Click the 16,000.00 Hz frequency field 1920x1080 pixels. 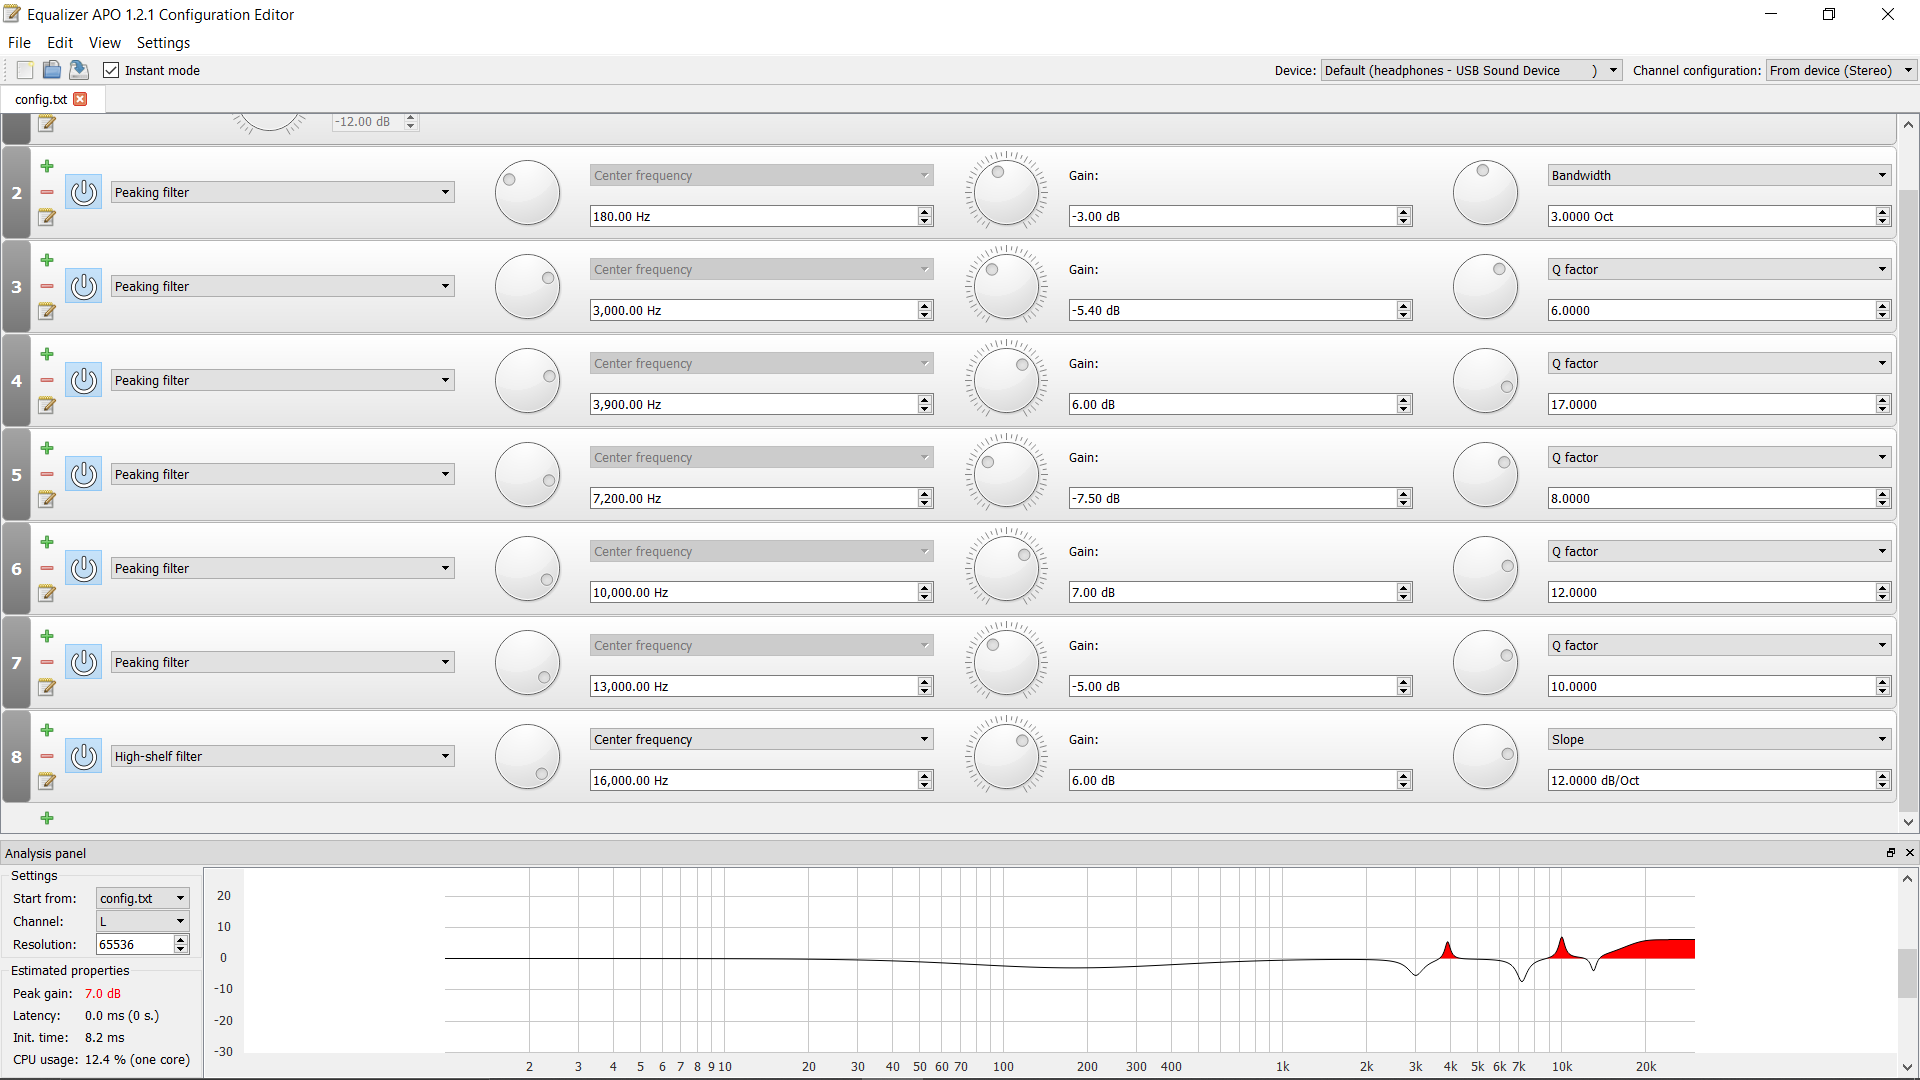click(x=762, y=780)
